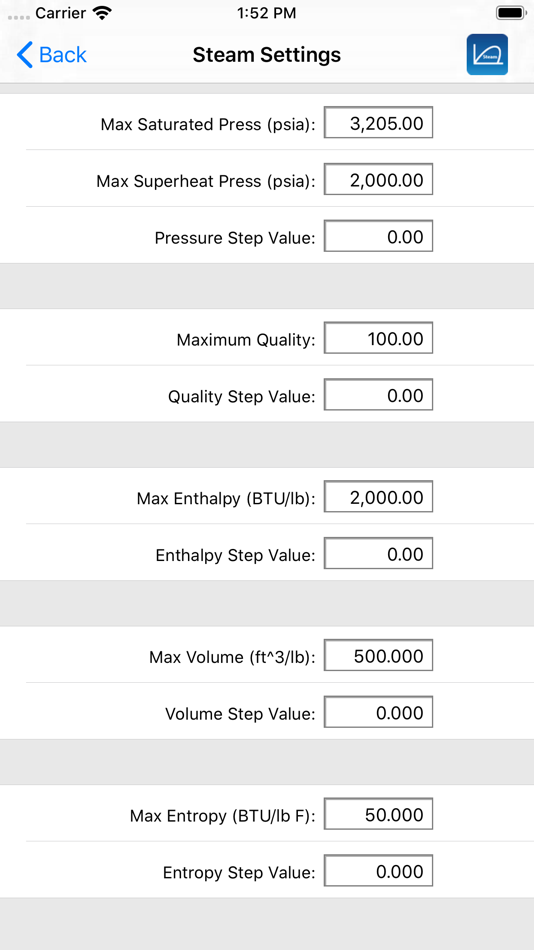The width and height of the screenshot is (534, 950).
Task: Tap the back chevron arrow
Action: [x=24, y=55]
